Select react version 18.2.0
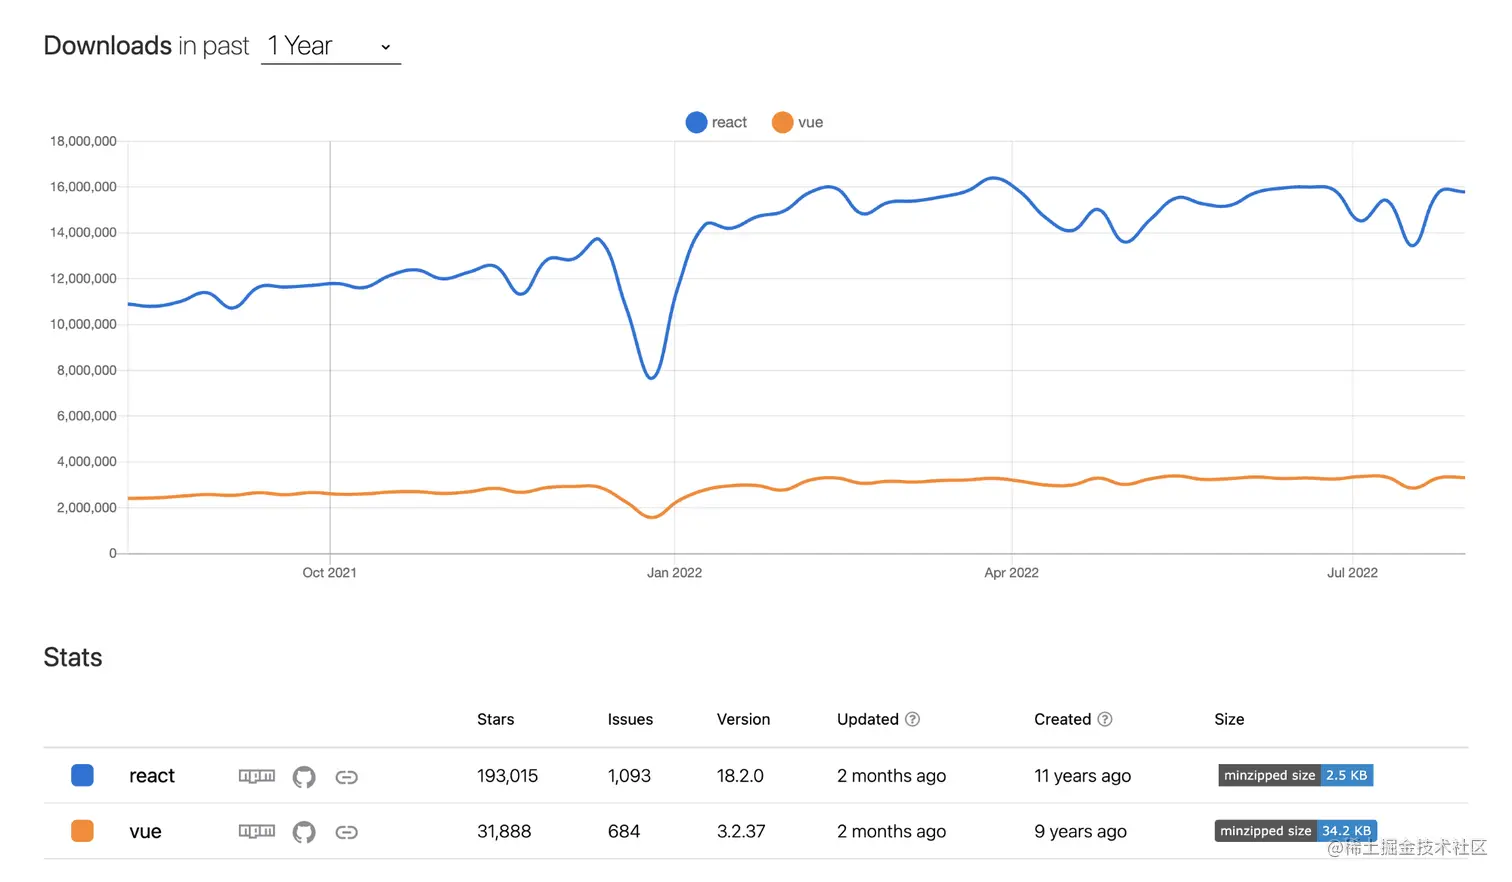Image resolution: width=1512 pixels, height=882 pixels. [x=740, y=776]
